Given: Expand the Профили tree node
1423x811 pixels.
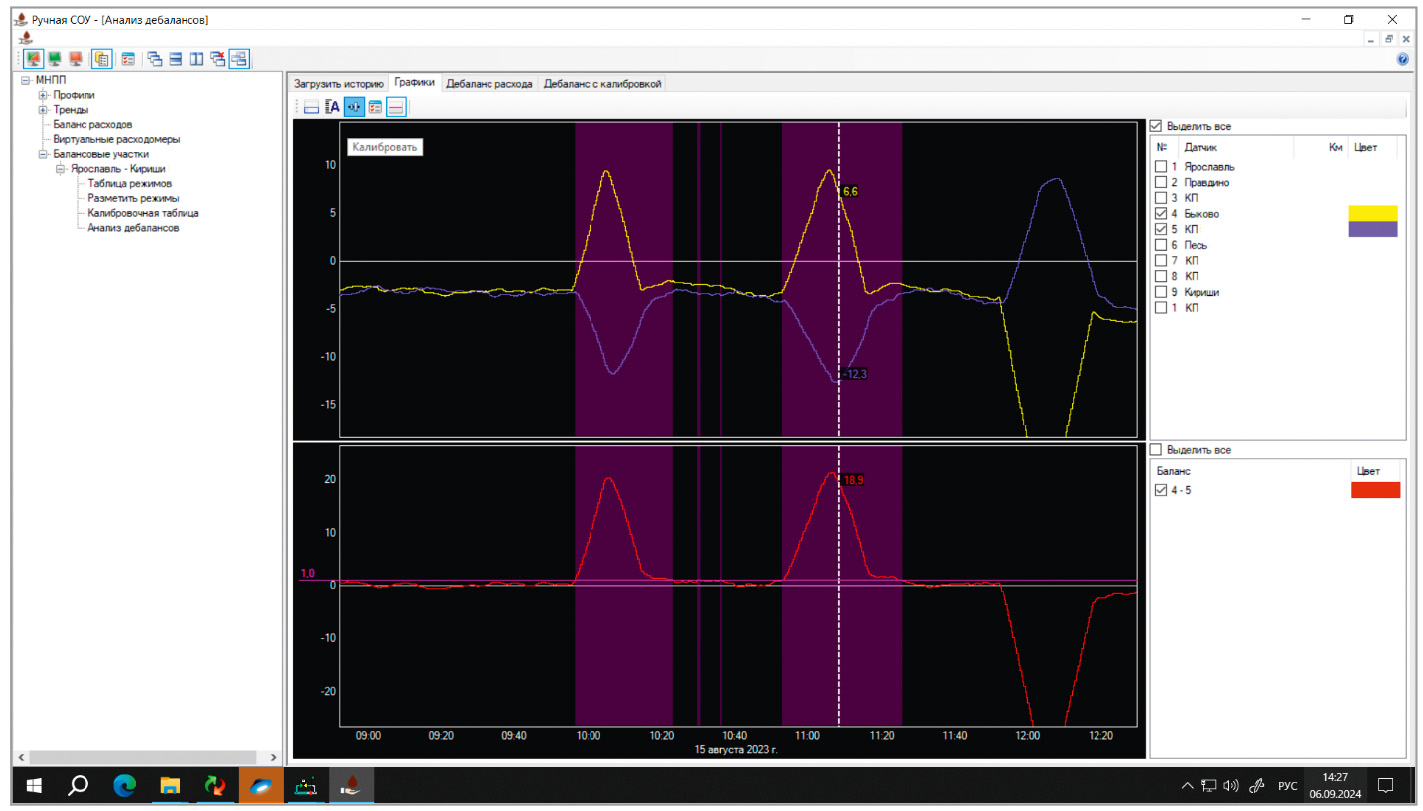Looking at the screenshot, I should [43, 95].
